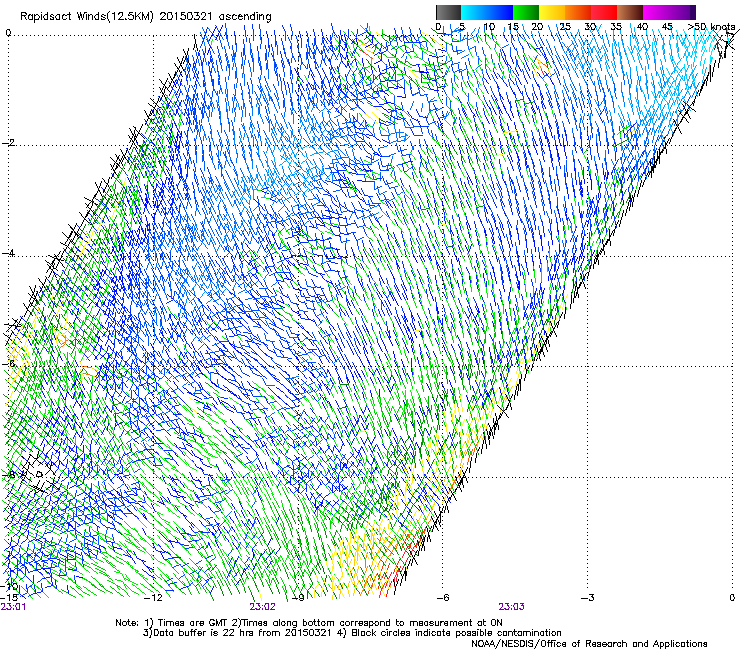Click the legend label '30'
The image size is (740, 650).
590,27
